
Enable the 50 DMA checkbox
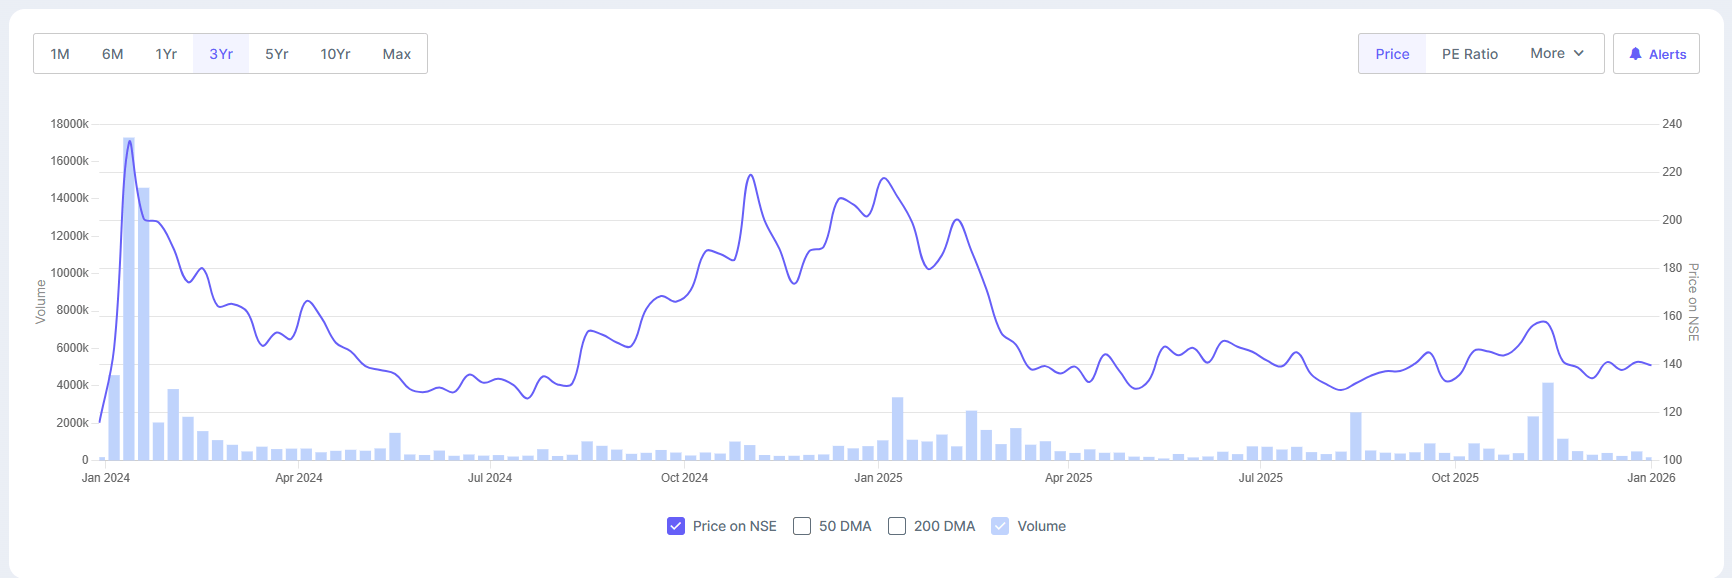tap(802, 526)
